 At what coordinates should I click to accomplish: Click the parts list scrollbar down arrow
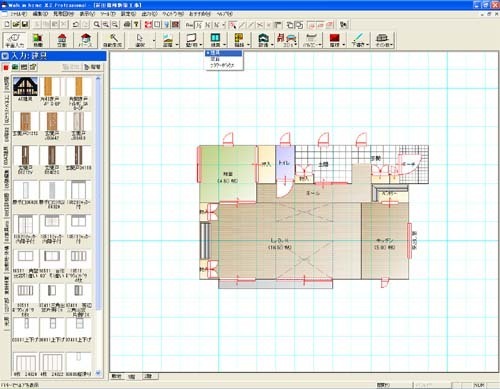tap(98, 373)
